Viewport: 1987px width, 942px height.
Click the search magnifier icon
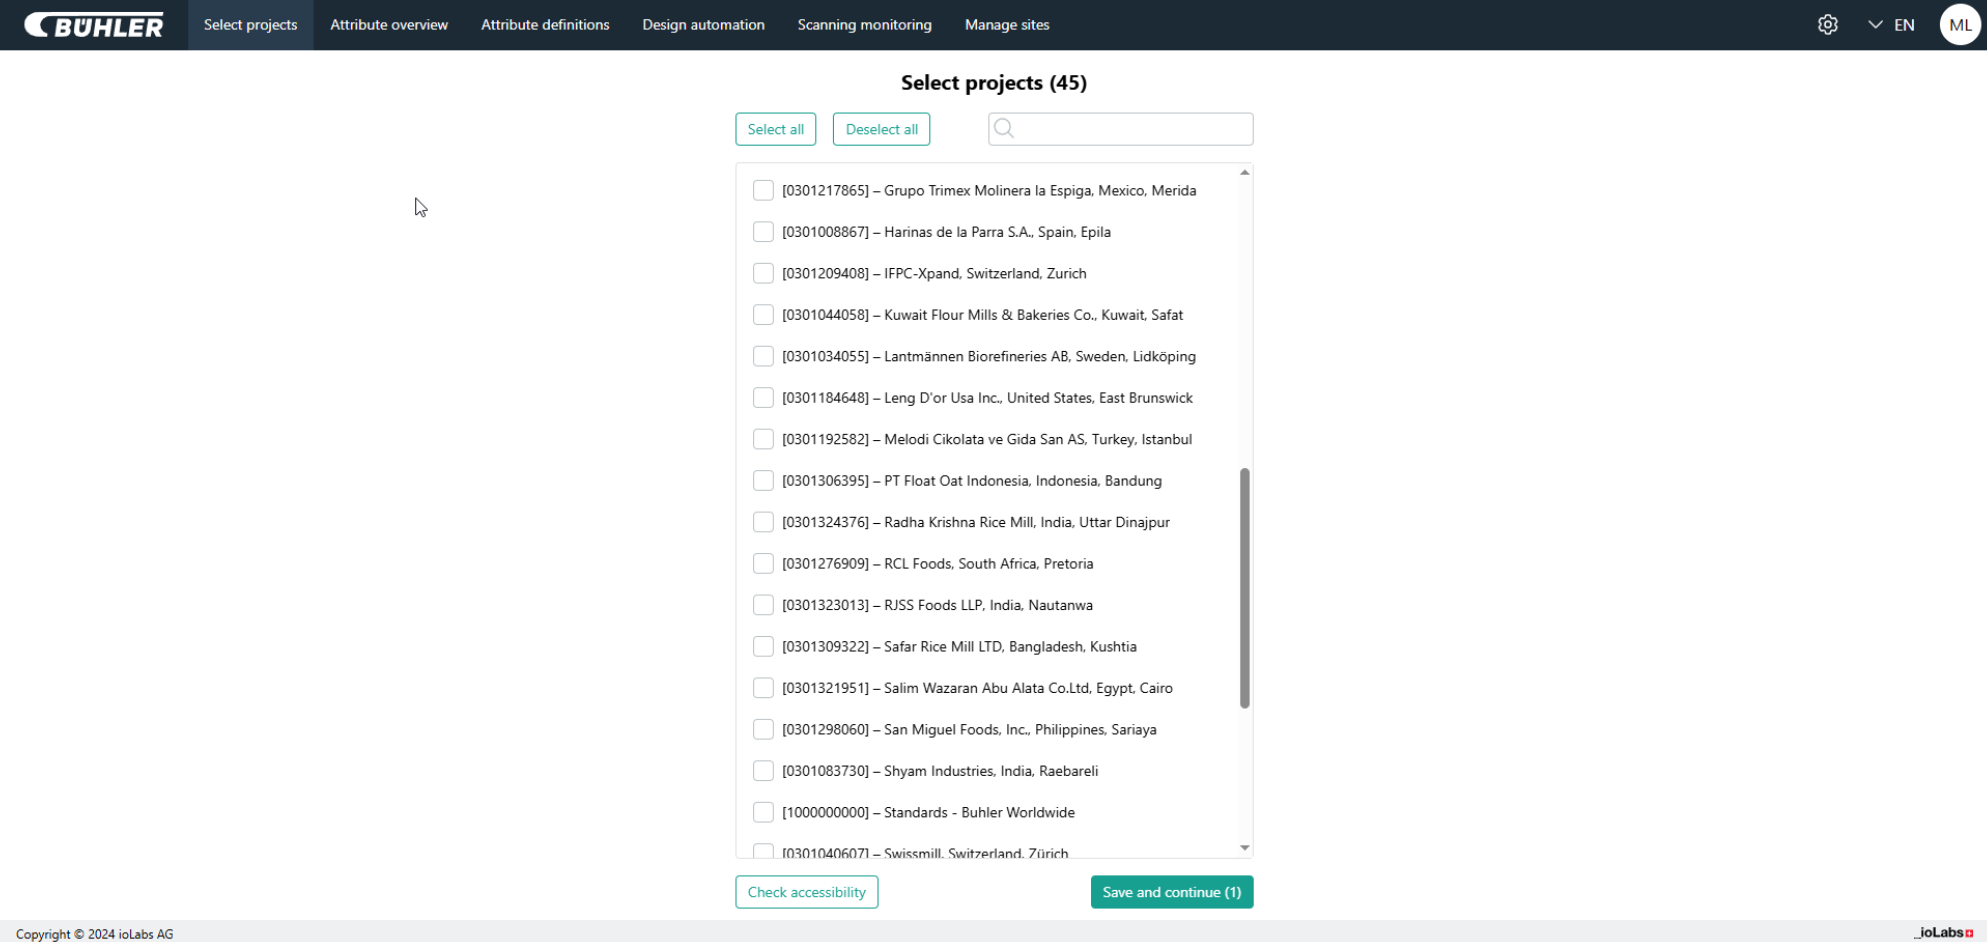[1004, 128]
